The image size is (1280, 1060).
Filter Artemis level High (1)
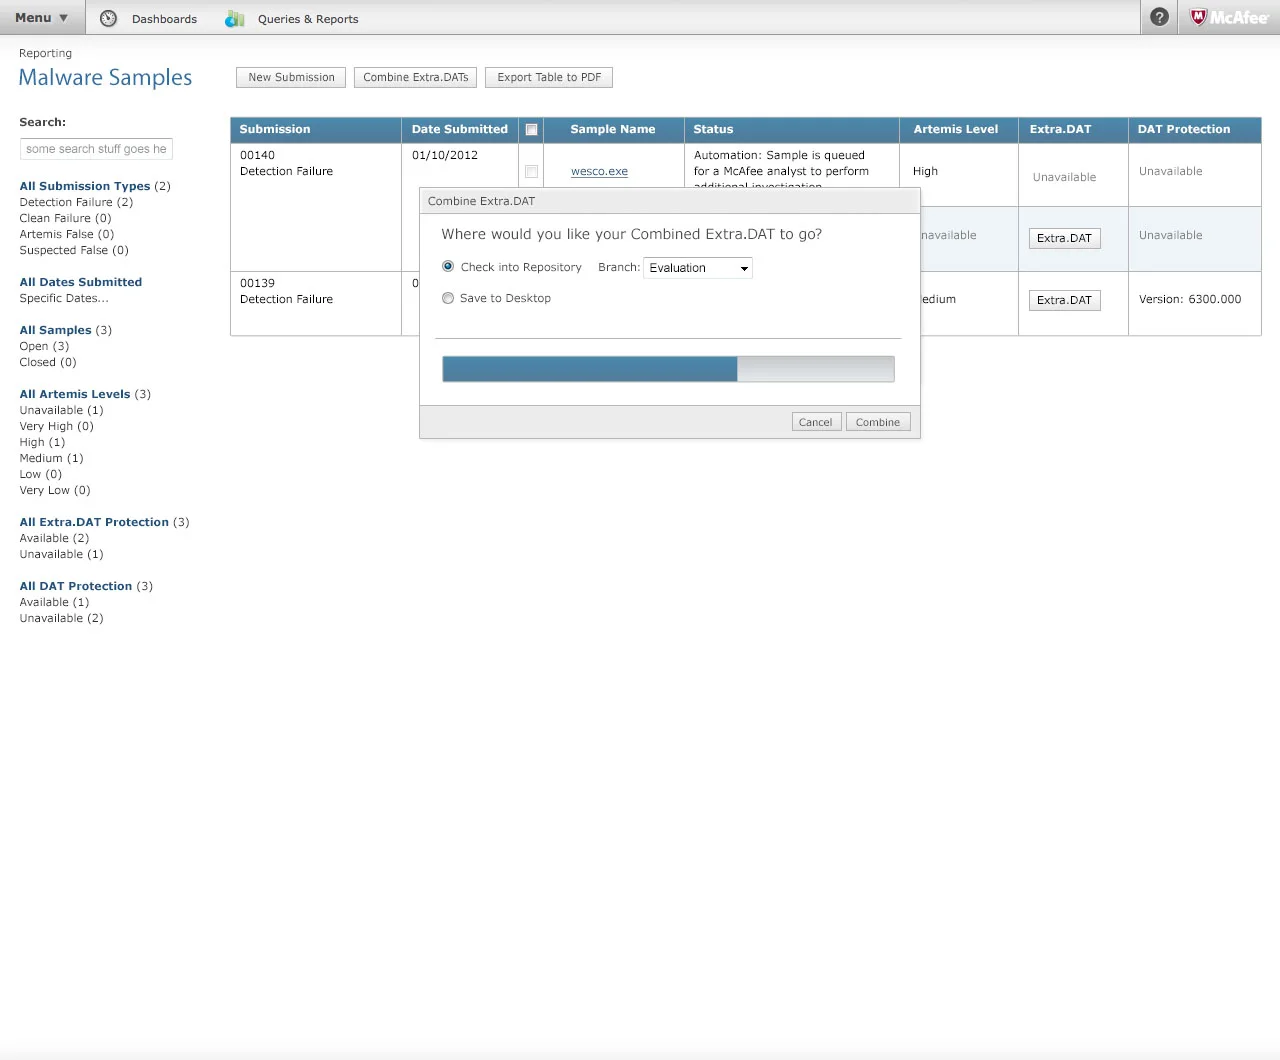coord(42,442)
